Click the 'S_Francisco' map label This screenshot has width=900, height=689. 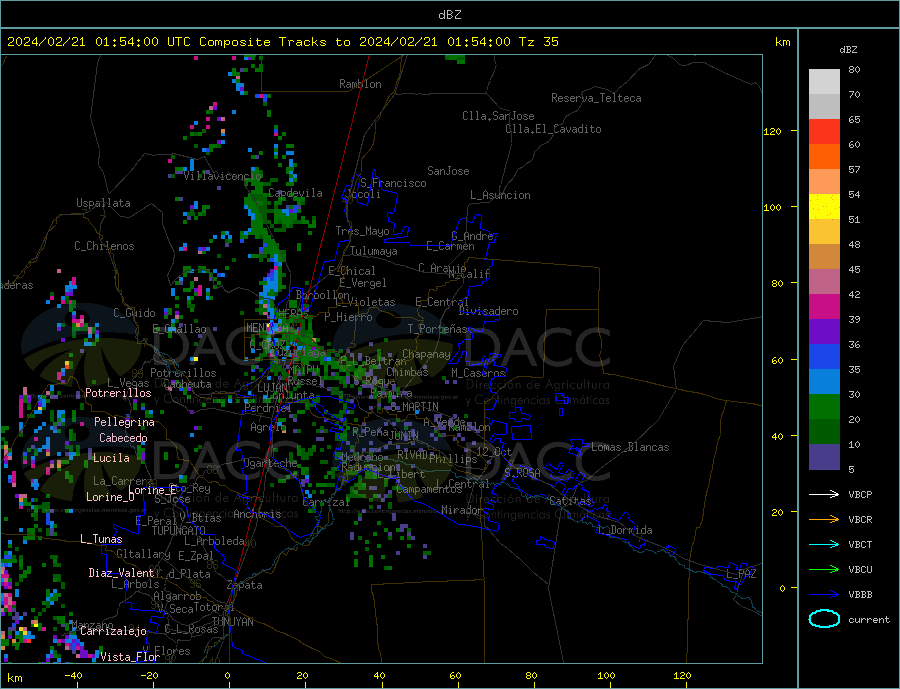393,183
